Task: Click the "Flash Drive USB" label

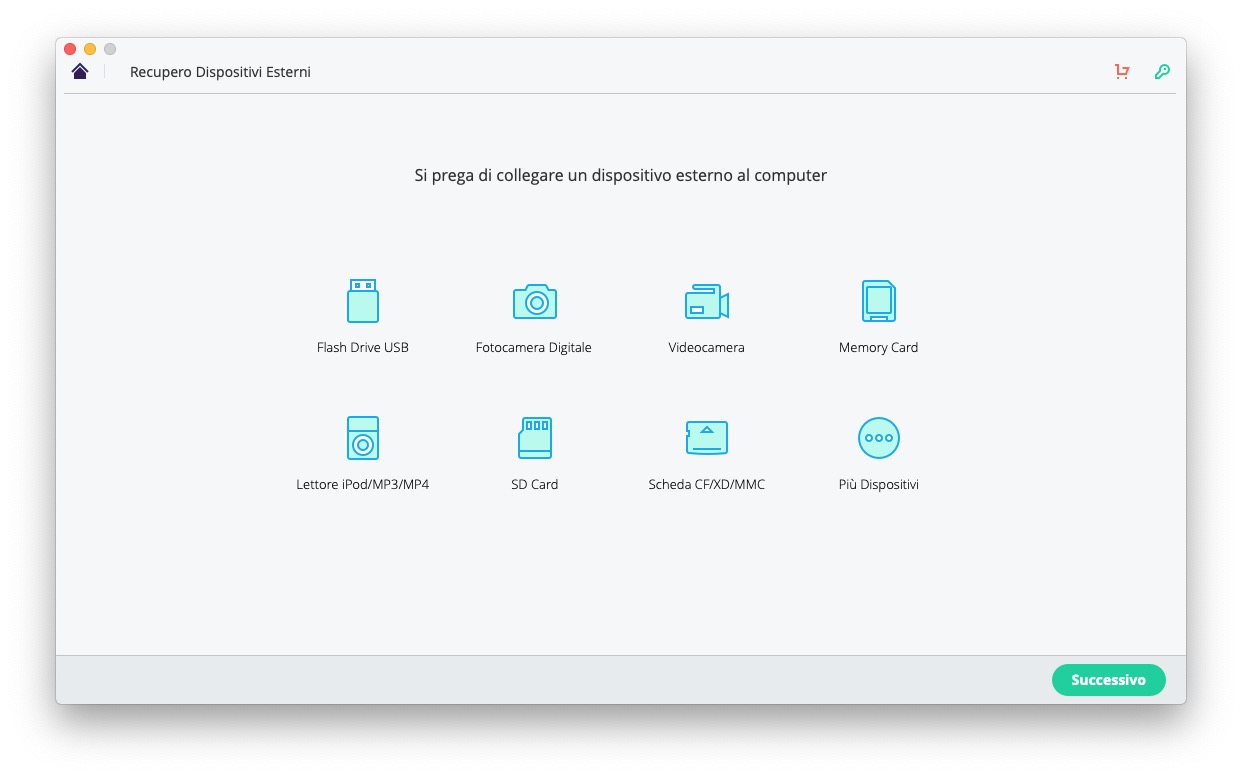Action: 363,348
